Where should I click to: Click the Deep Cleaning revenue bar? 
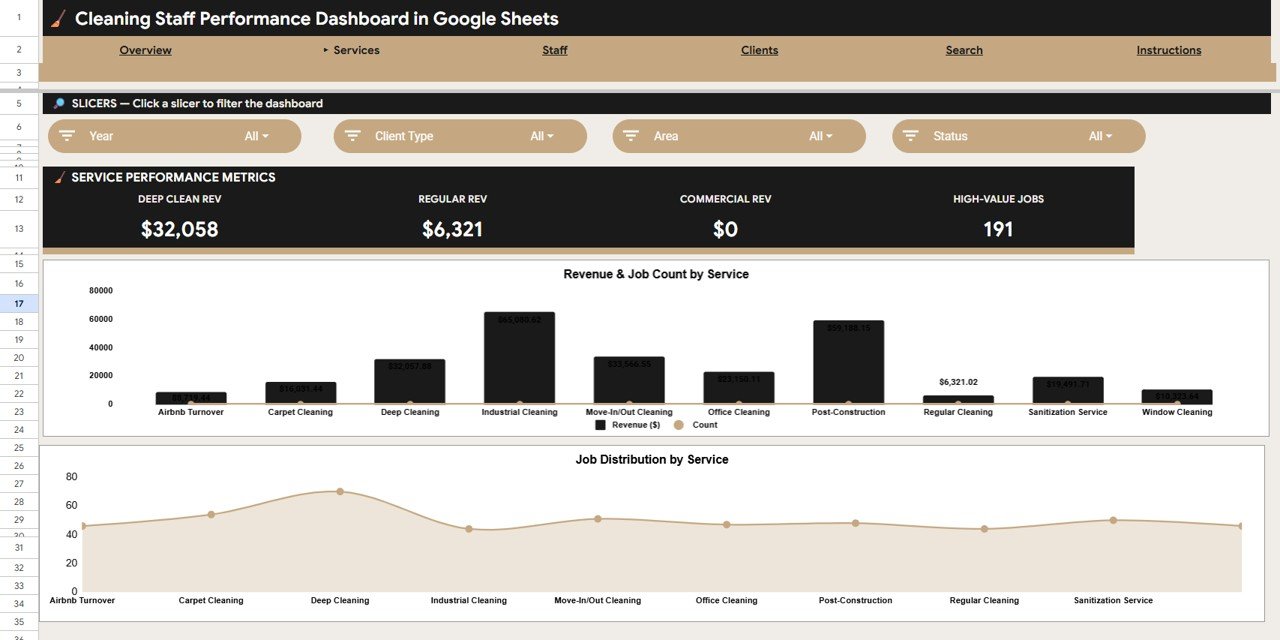(x=410, y=381)
